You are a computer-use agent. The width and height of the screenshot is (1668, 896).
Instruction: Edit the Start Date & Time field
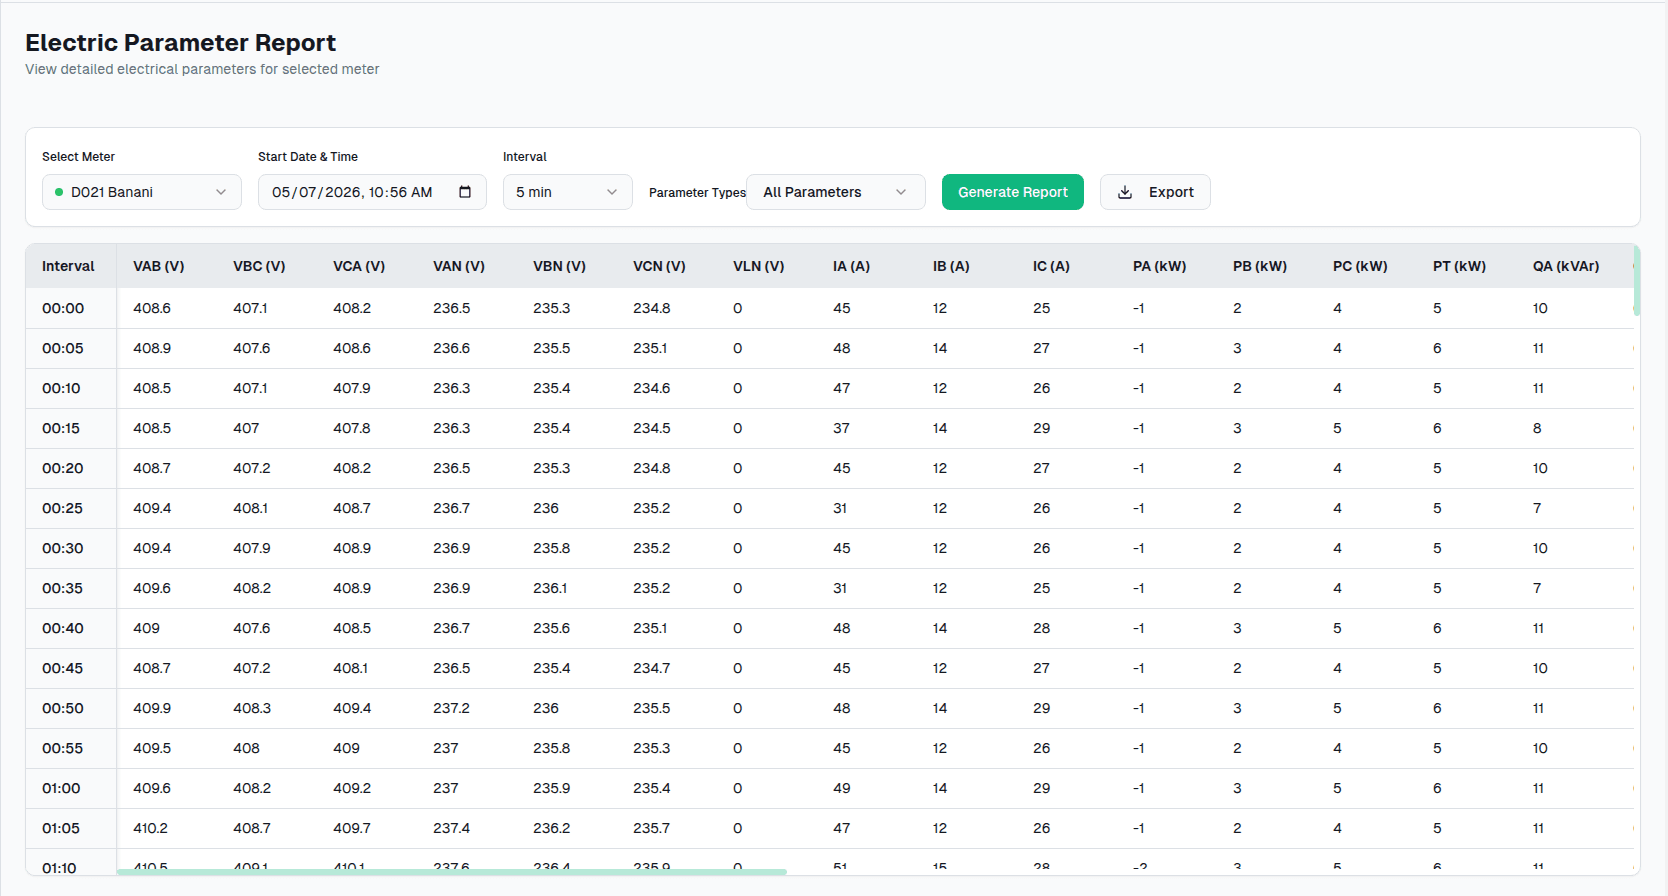click(372, 192)
